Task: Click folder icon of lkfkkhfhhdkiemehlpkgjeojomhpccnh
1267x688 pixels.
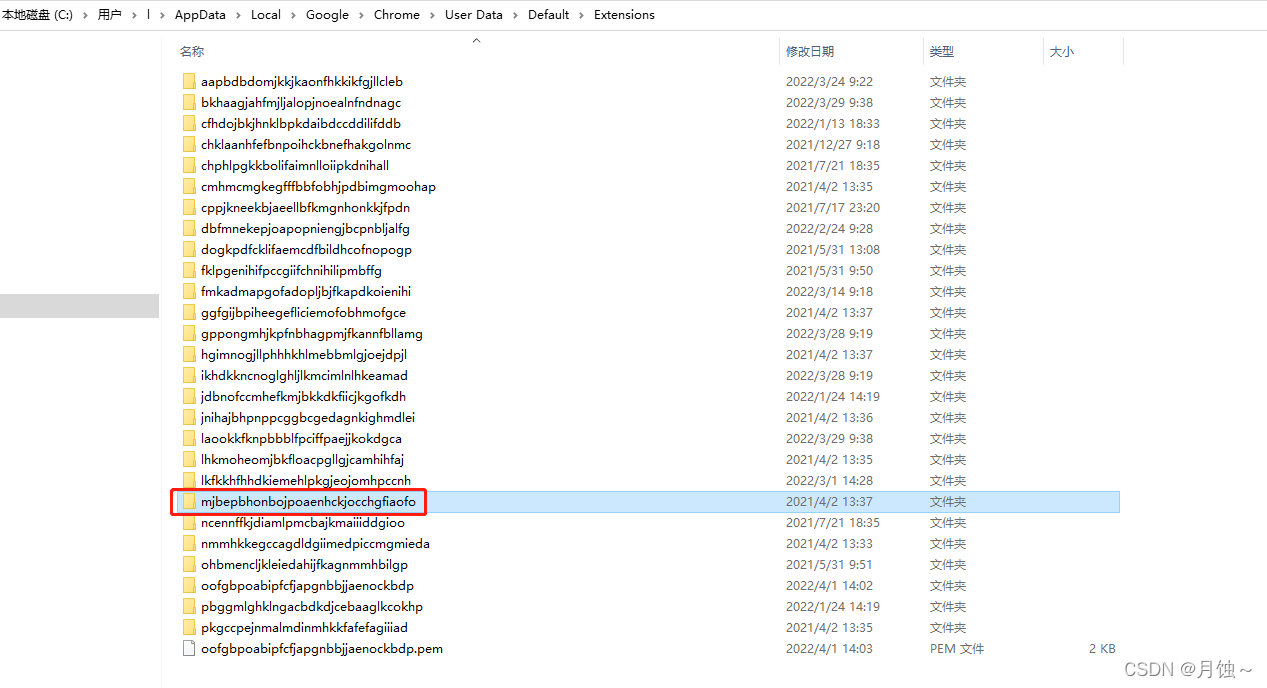Action: coord(189,481)
